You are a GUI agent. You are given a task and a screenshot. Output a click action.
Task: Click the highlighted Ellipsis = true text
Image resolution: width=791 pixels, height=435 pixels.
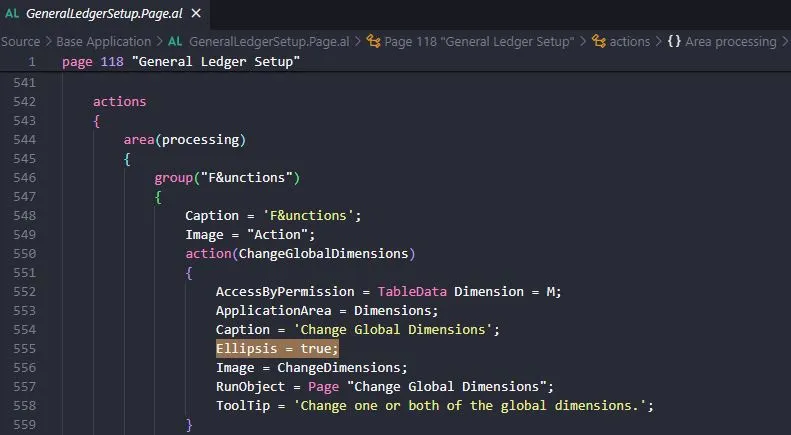277,349
